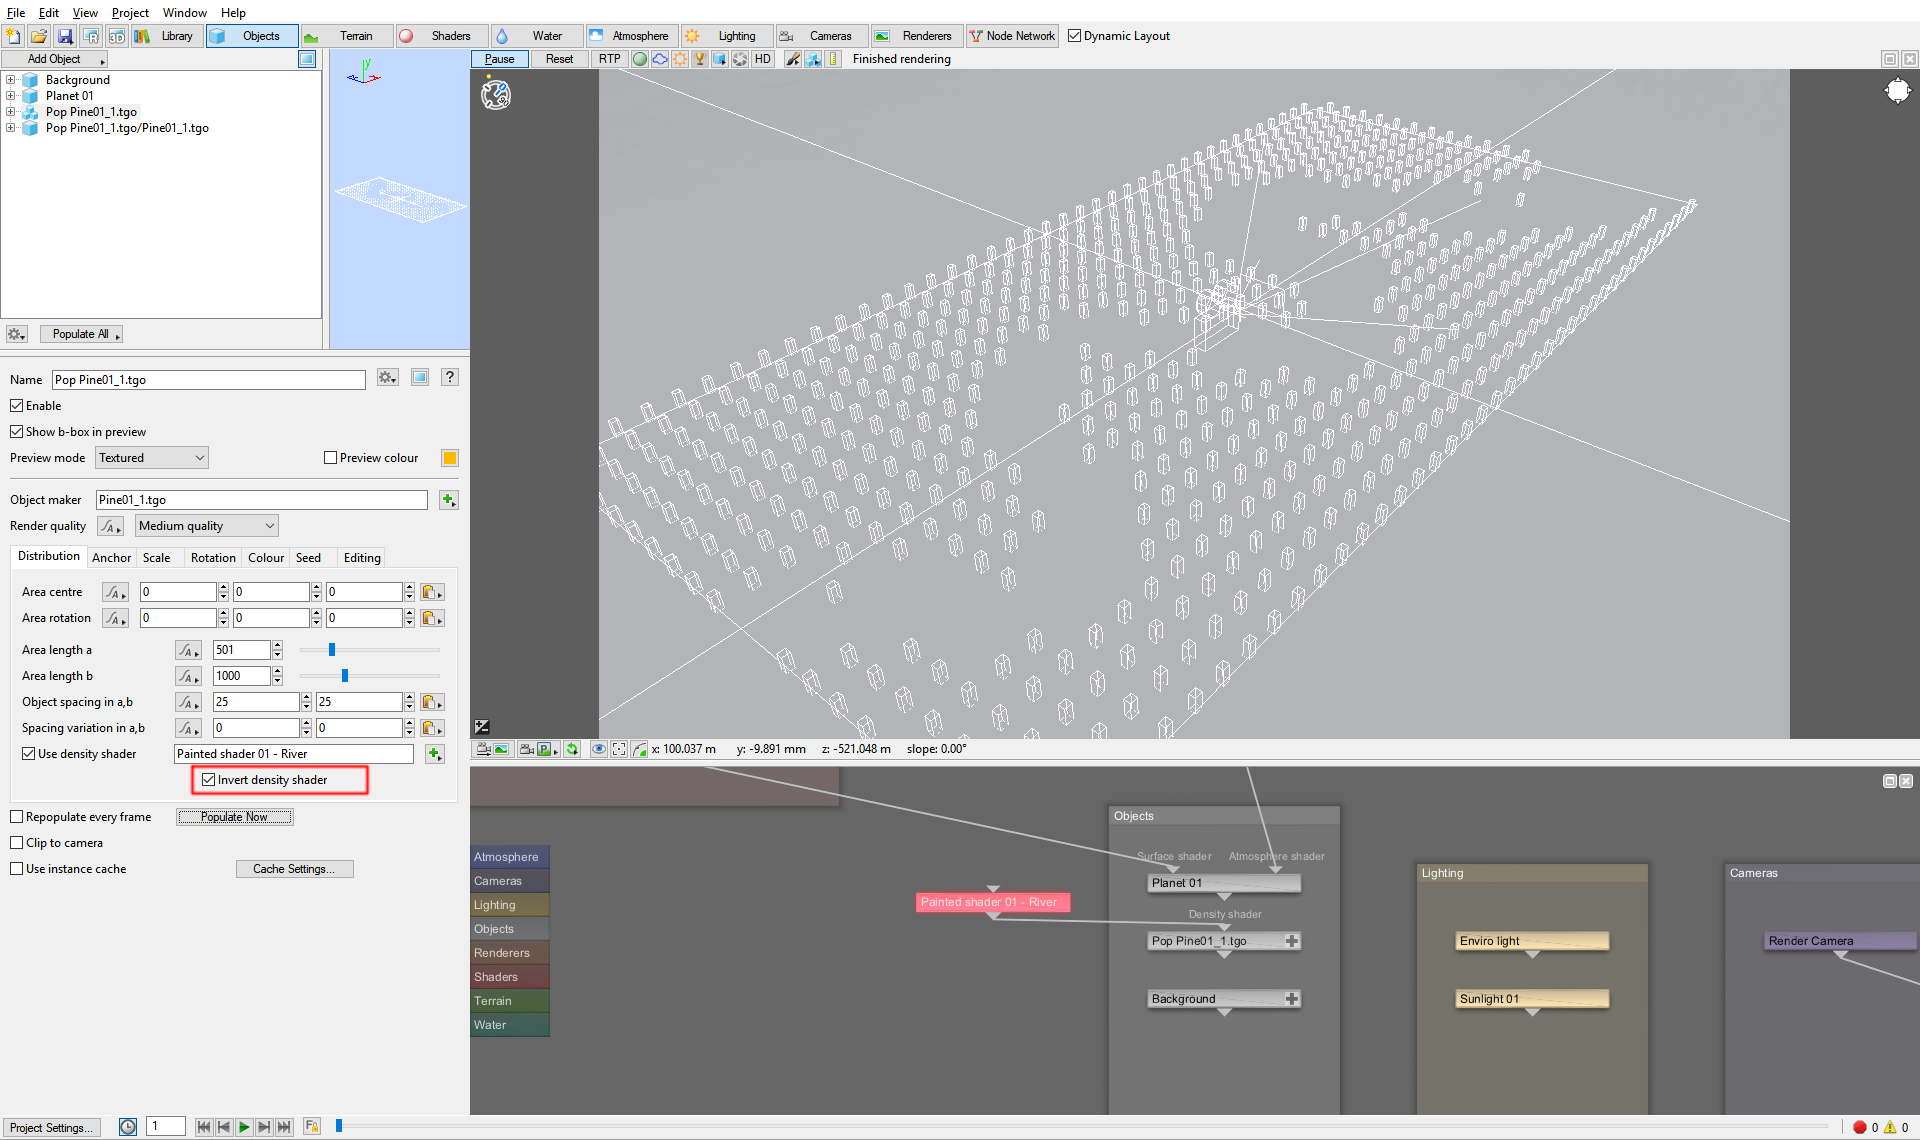Viewport: 1920px width, 1140px height.
Task: Open the File menu
Action: 16,13
